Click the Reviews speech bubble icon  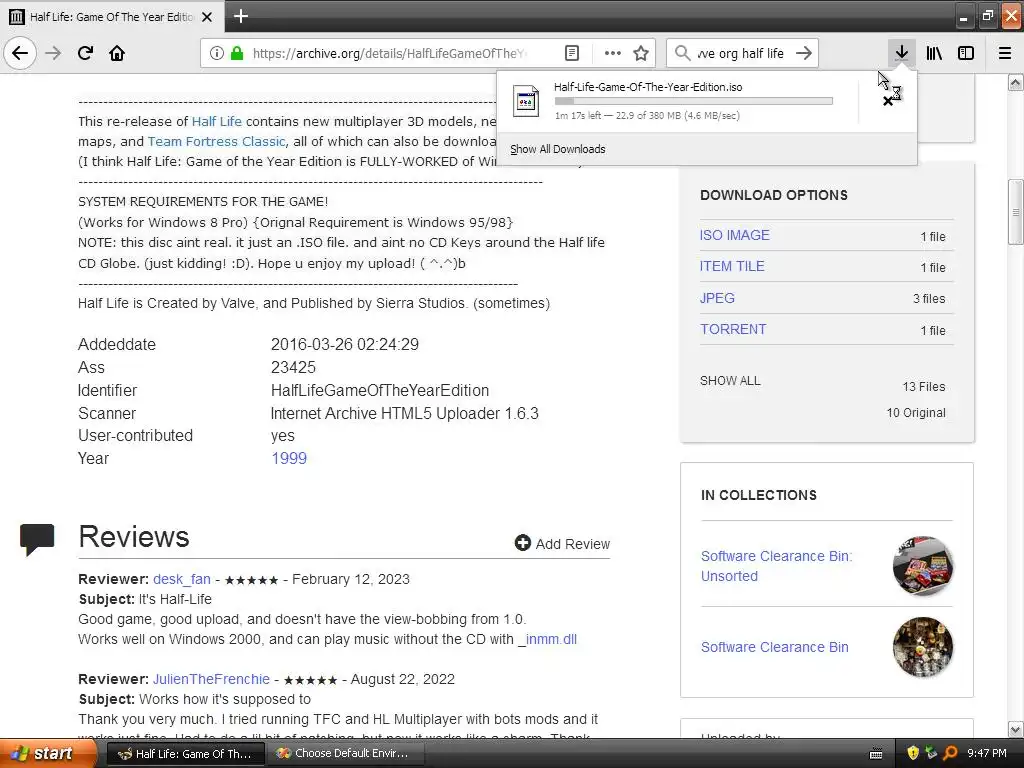[x=37, y=539]
